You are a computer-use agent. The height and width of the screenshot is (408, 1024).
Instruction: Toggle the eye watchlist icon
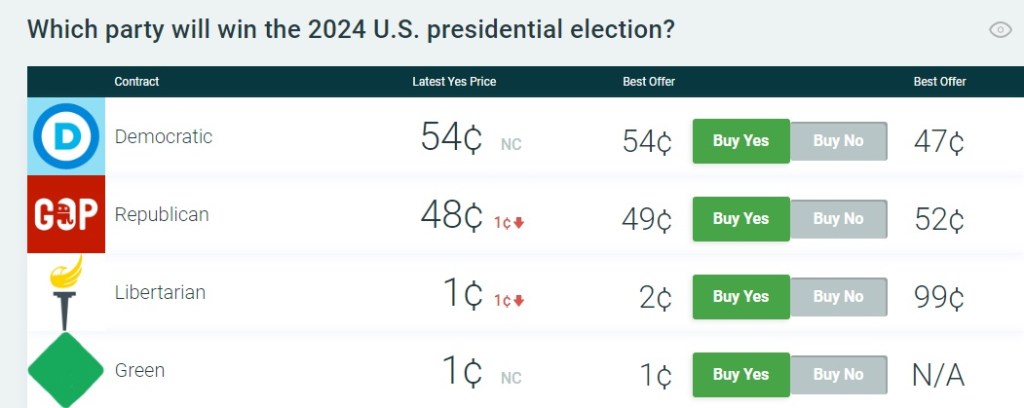[x=1000, y=30]
